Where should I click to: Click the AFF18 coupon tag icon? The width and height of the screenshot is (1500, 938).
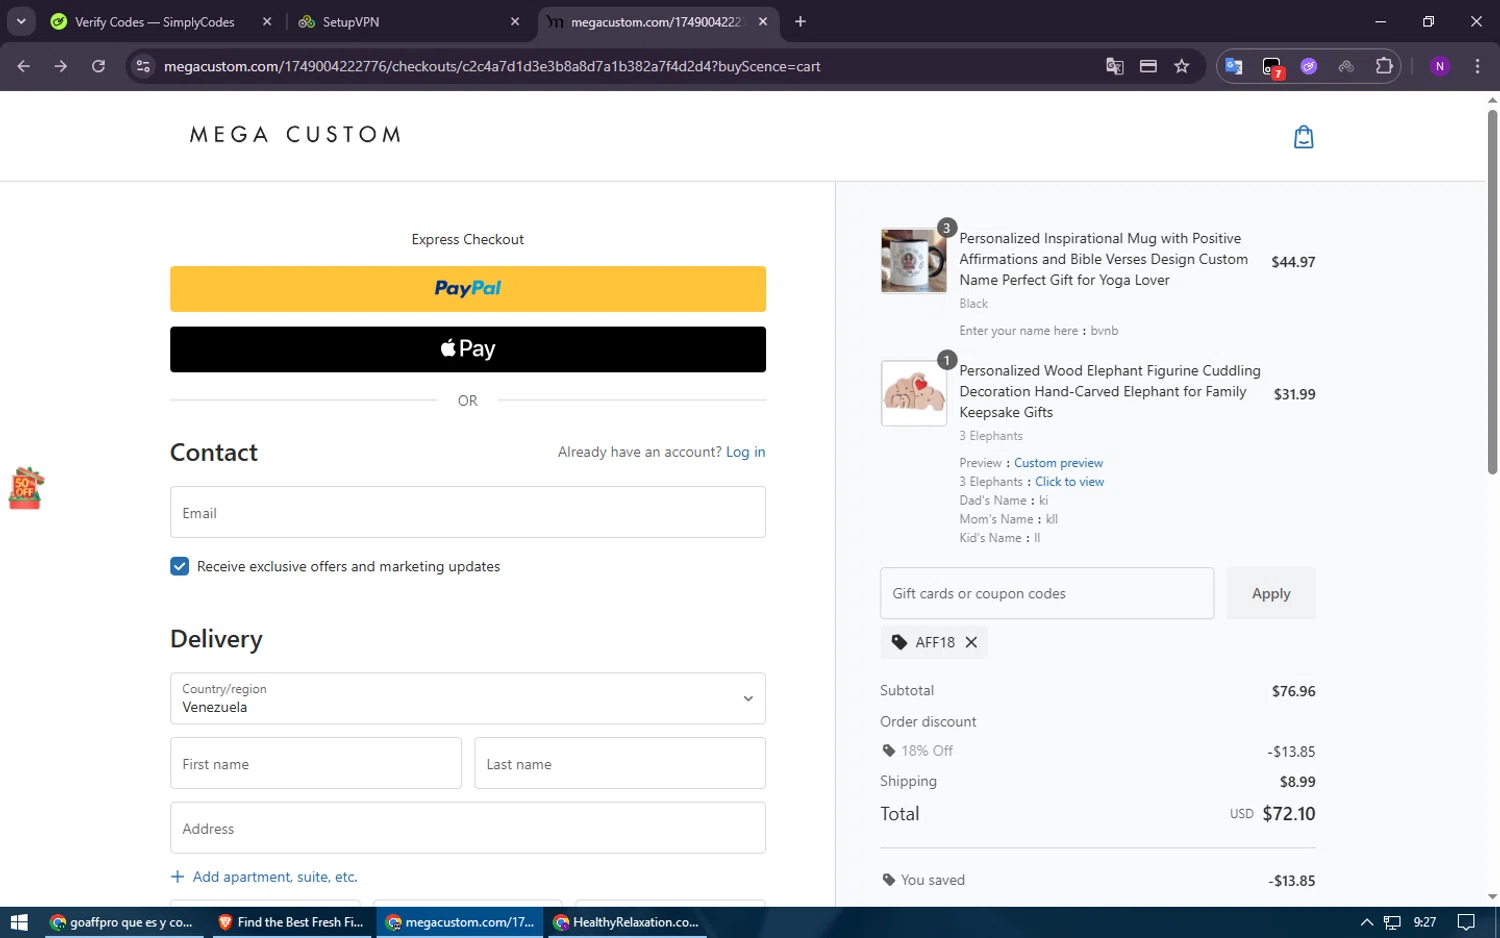(899, 642)
